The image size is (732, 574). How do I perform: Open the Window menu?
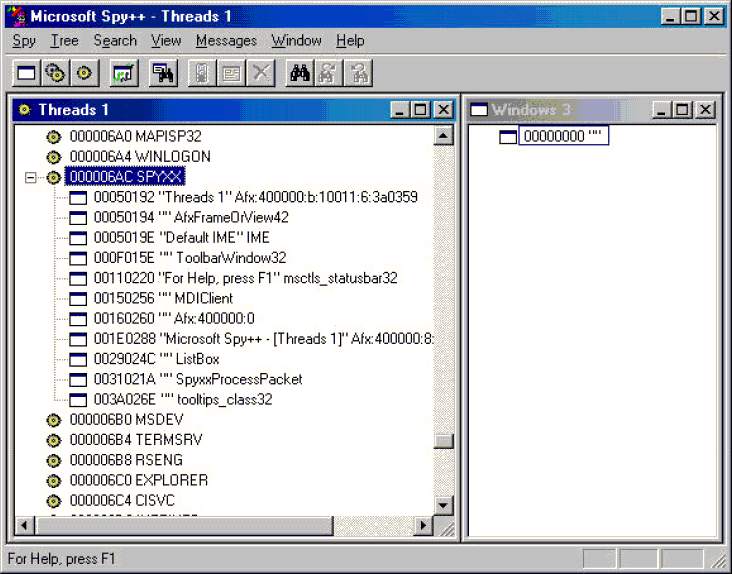[x=296, y=41]
